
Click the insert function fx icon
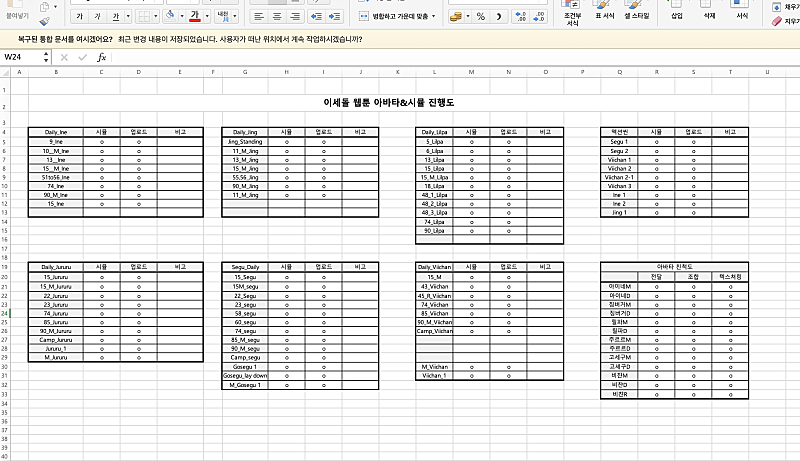pos(102,57)
